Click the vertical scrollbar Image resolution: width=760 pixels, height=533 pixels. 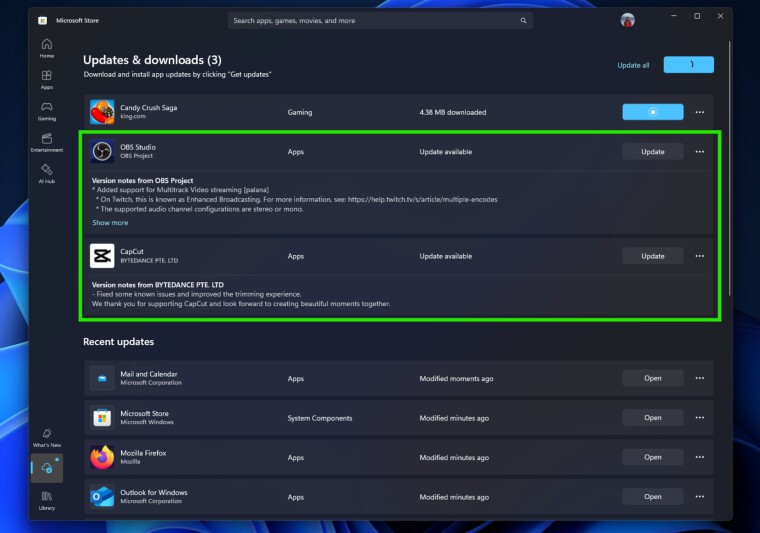tap(729, 168)
